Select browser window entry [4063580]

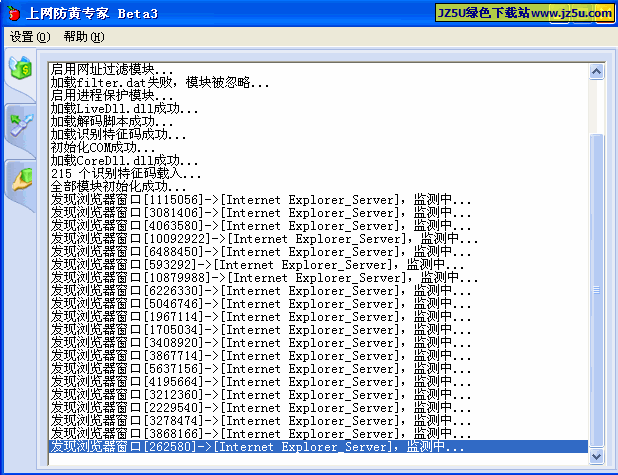pos(318,225)
